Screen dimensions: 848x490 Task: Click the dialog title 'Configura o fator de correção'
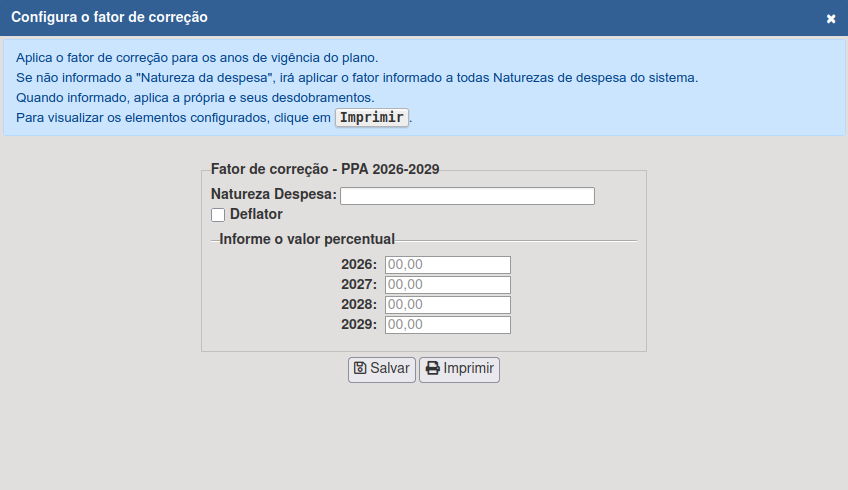point(109,18)
